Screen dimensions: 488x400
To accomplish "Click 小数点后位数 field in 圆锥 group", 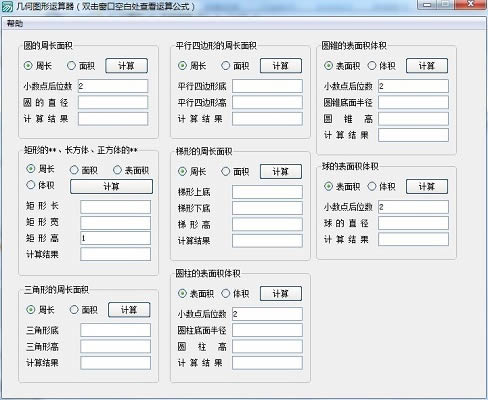I will [x=413, y=86].
